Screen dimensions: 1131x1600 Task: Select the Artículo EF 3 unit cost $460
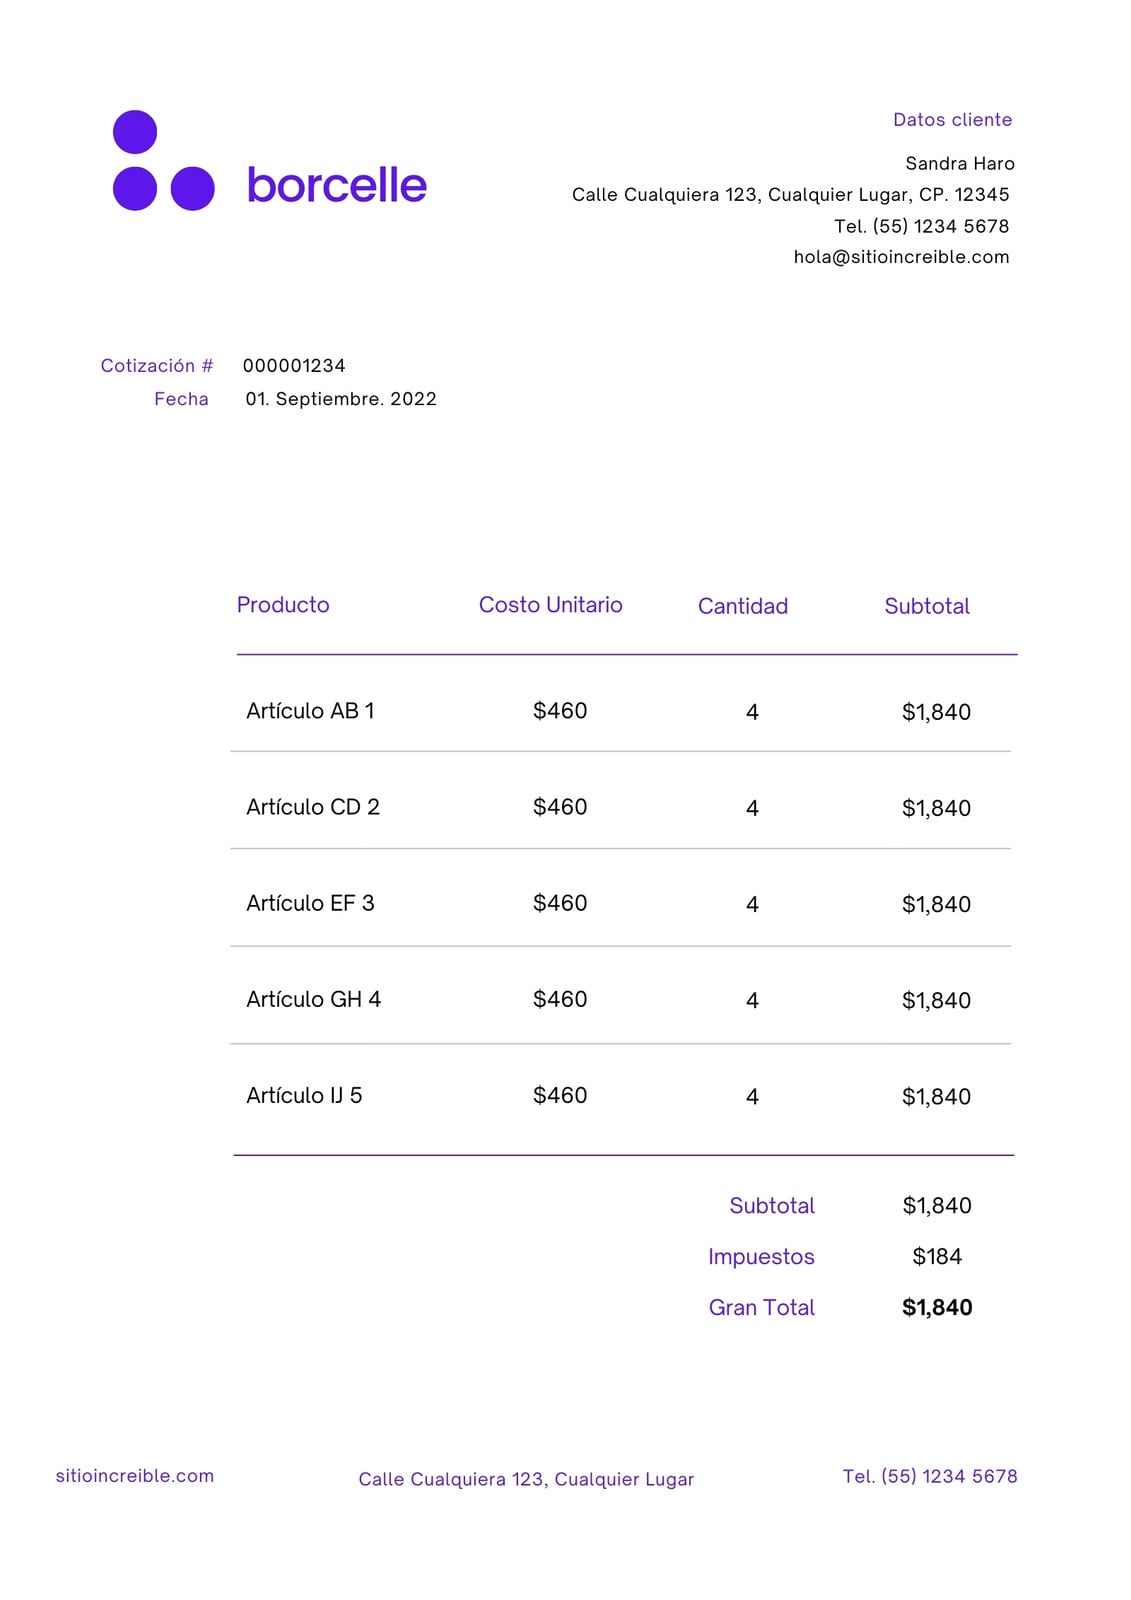[560, 903]
